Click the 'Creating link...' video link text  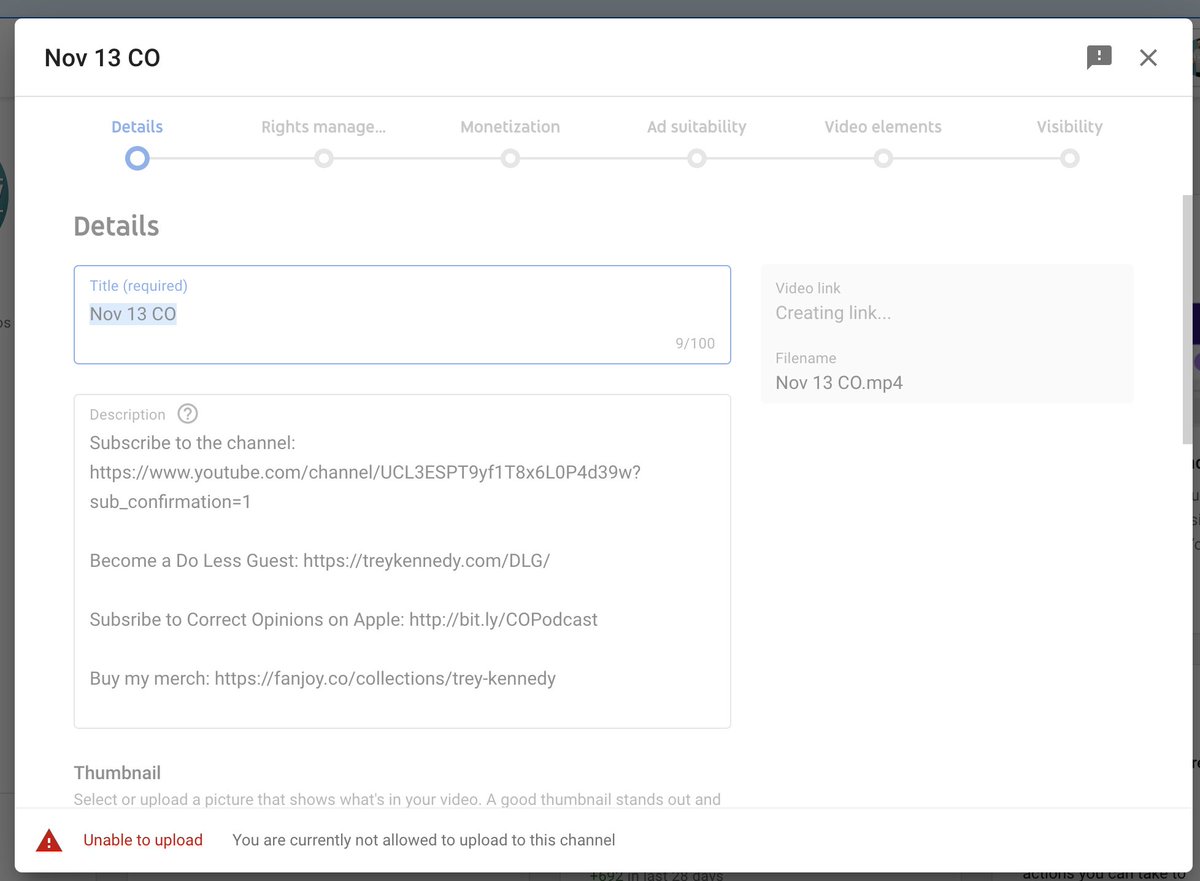833,313
